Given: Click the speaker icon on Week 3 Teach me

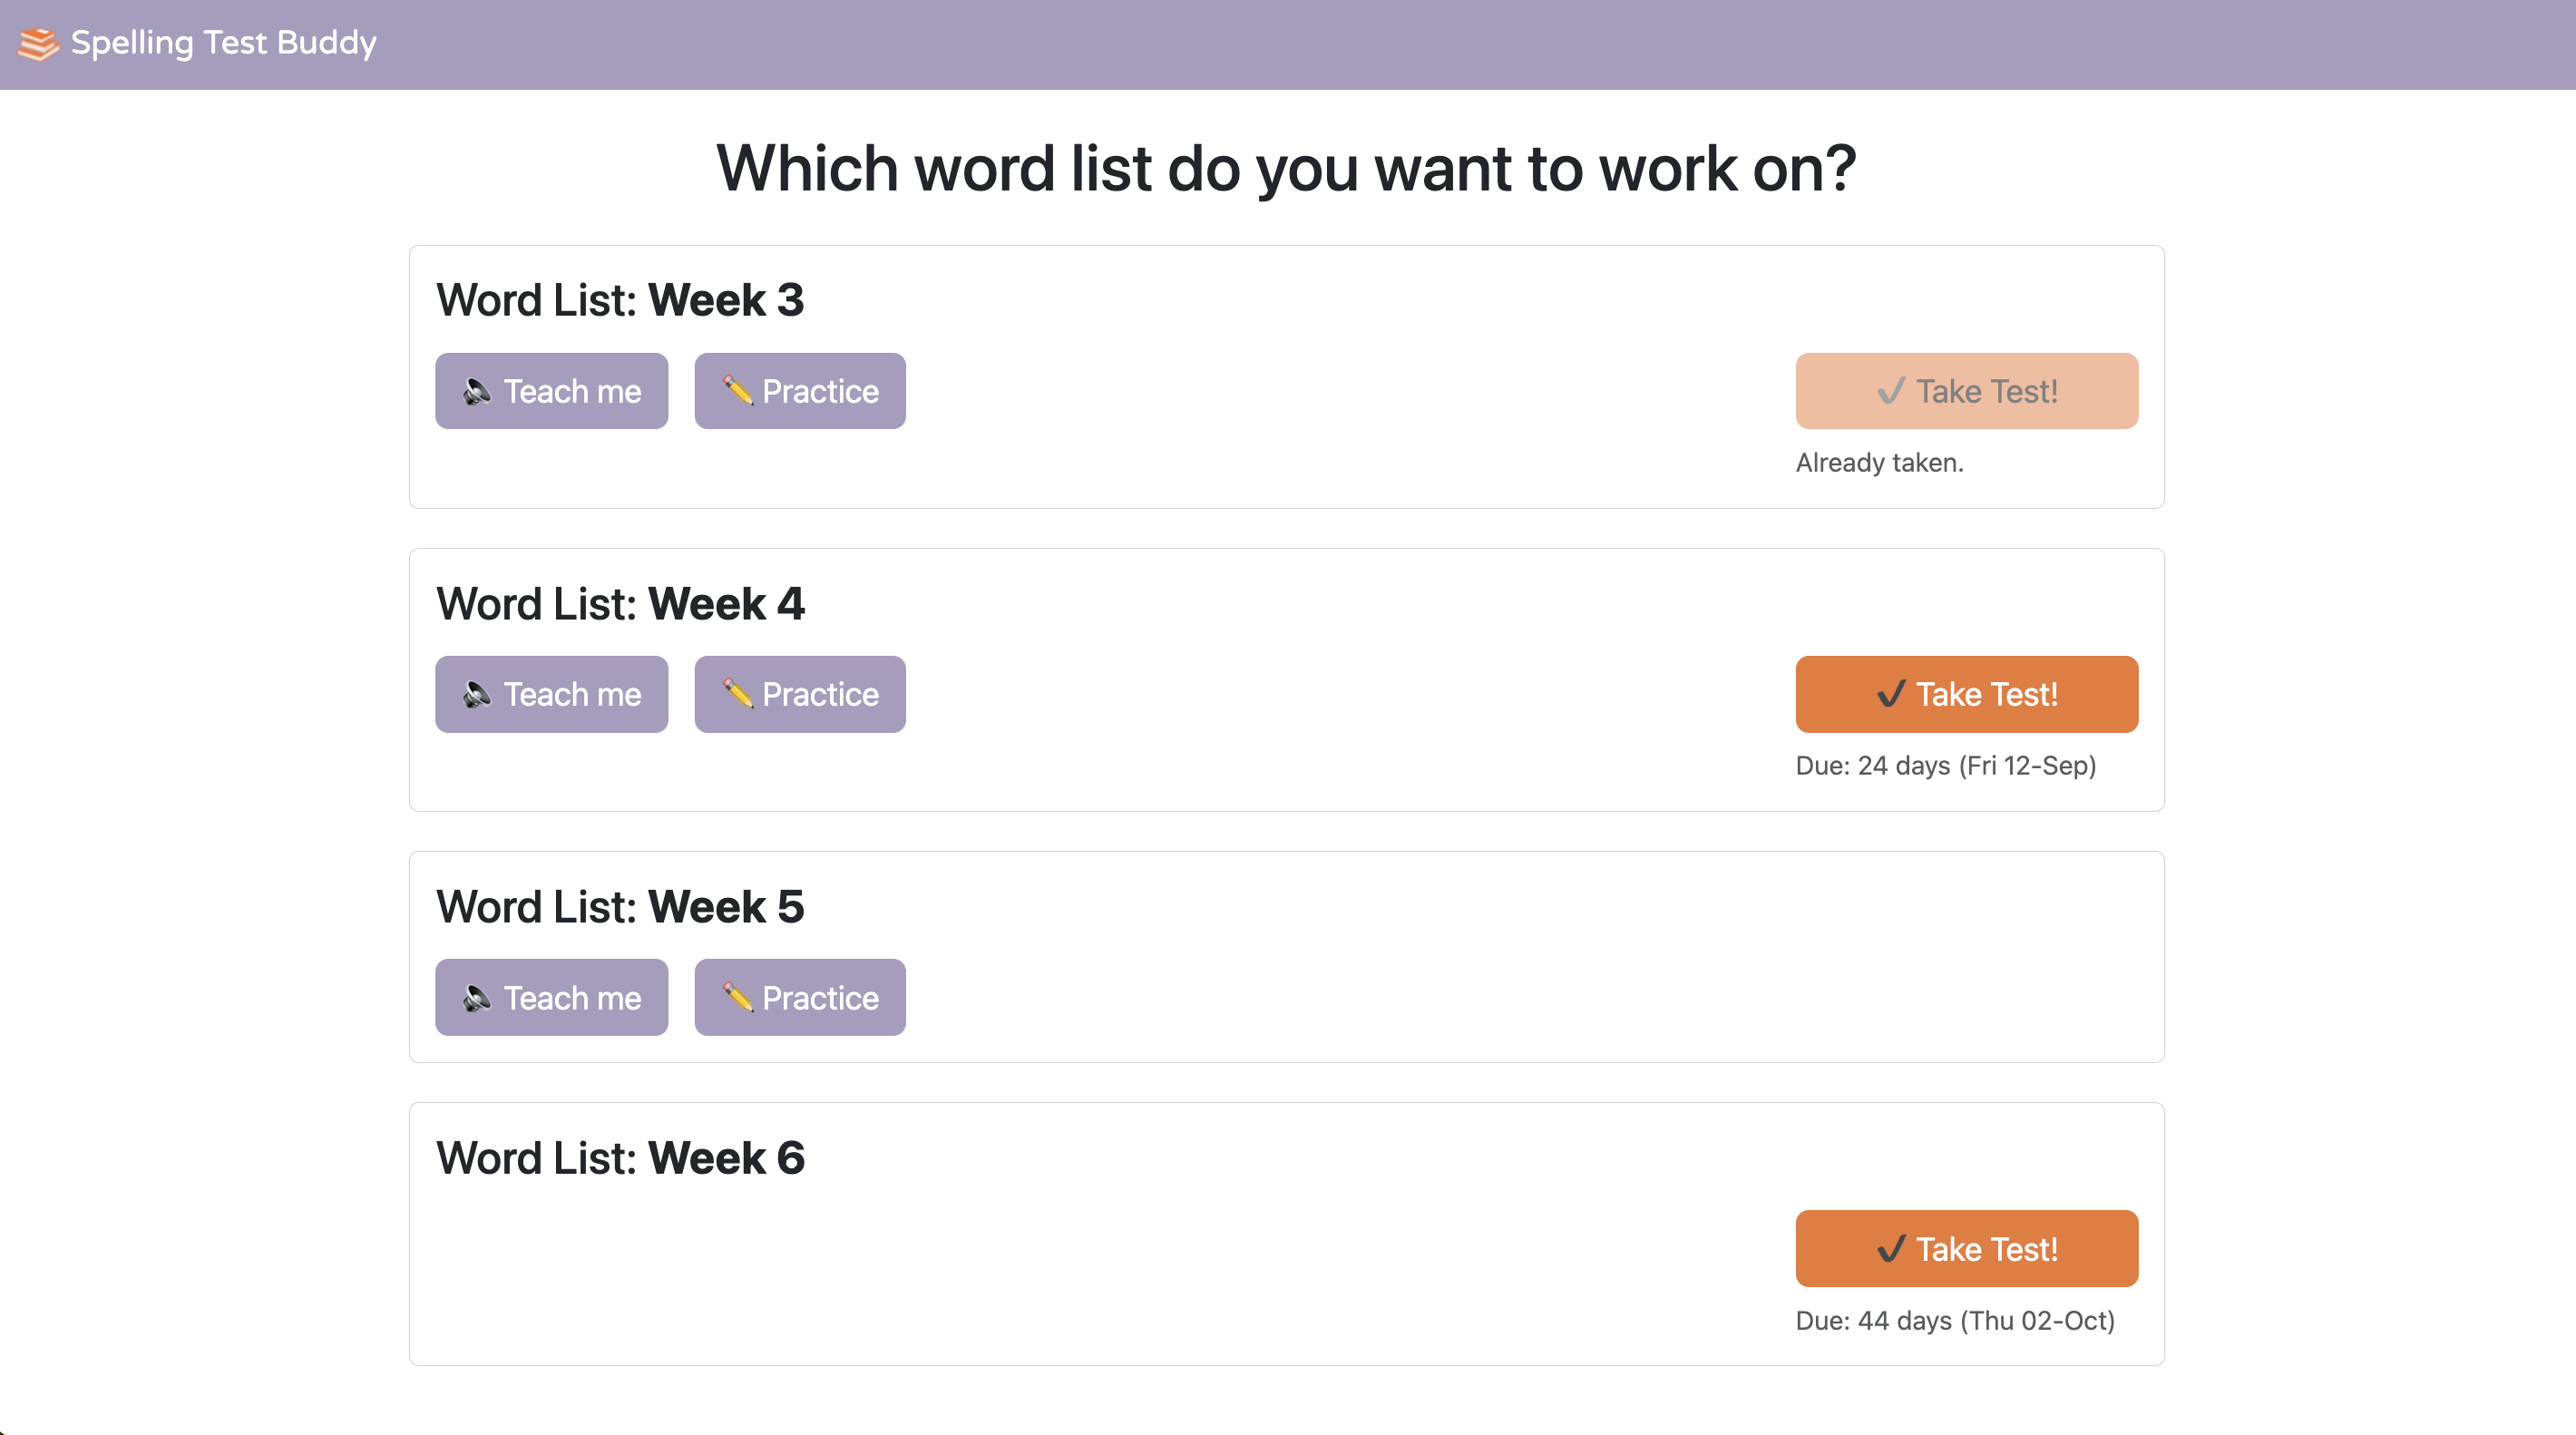Looking at the screenshot, I should pos(479,391).
